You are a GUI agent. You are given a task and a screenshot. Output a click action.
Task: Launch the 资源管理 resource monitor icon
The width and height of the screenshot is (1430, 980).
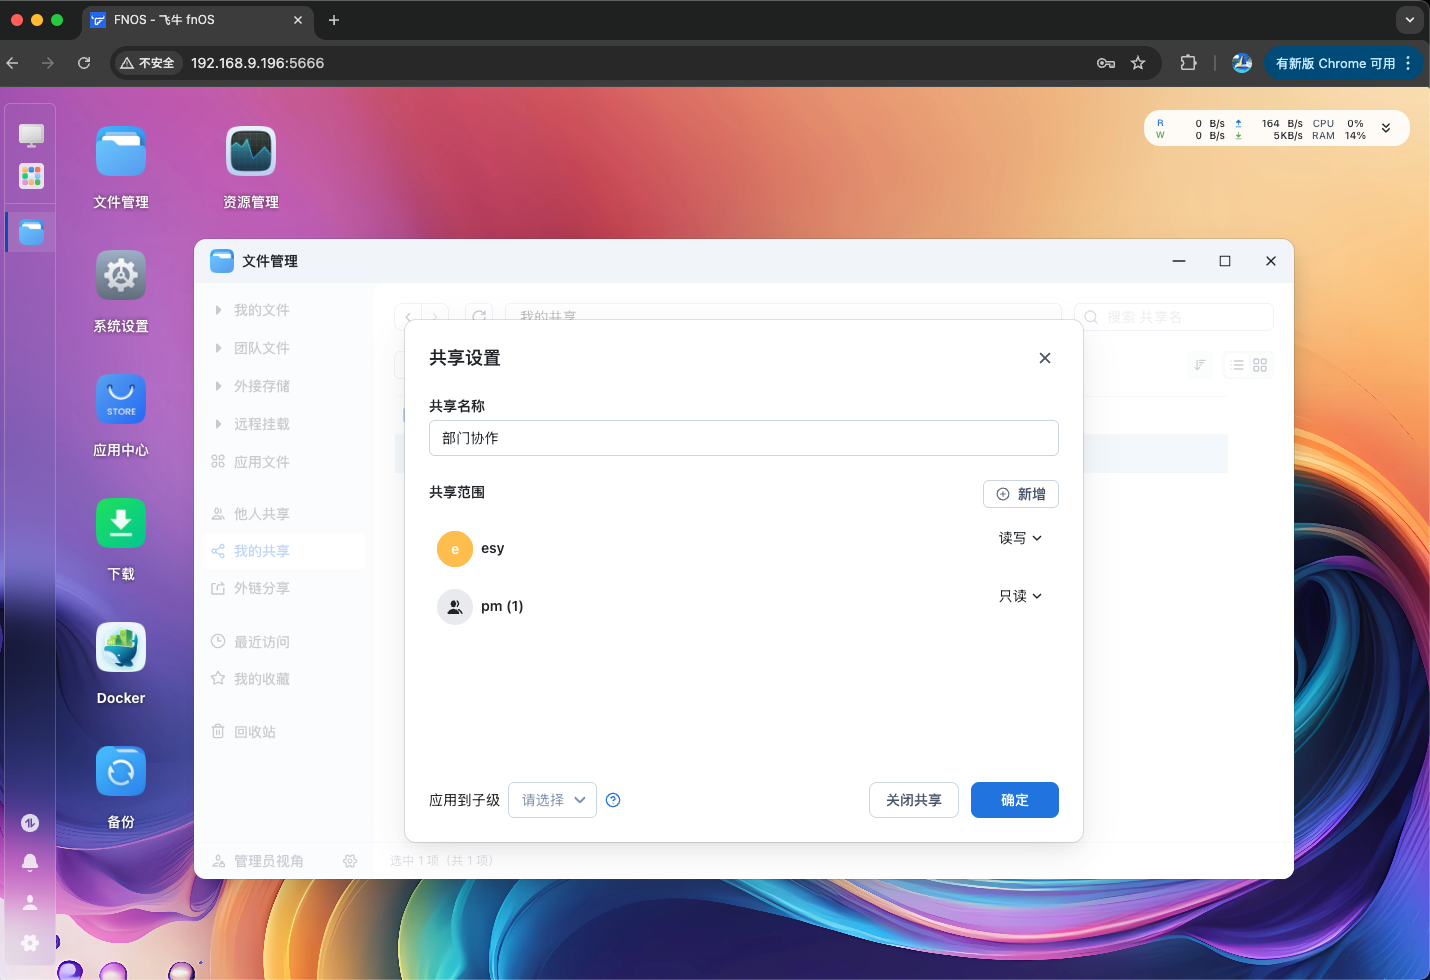click(x=250, y=152)
